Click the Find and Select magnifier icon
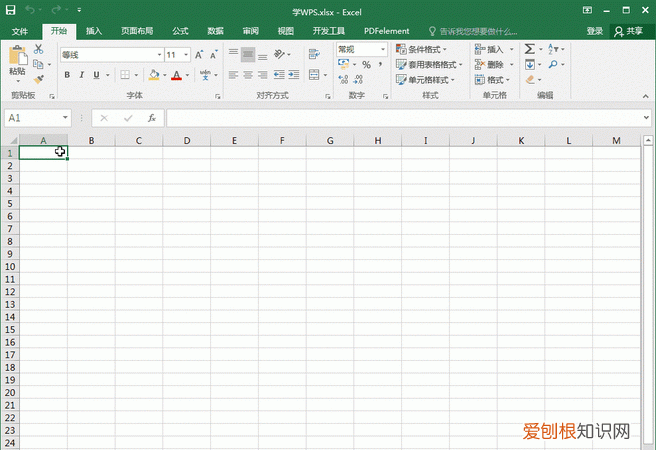Screen dimensions: 656x450 pyautogui.click(x=551, y=64)
